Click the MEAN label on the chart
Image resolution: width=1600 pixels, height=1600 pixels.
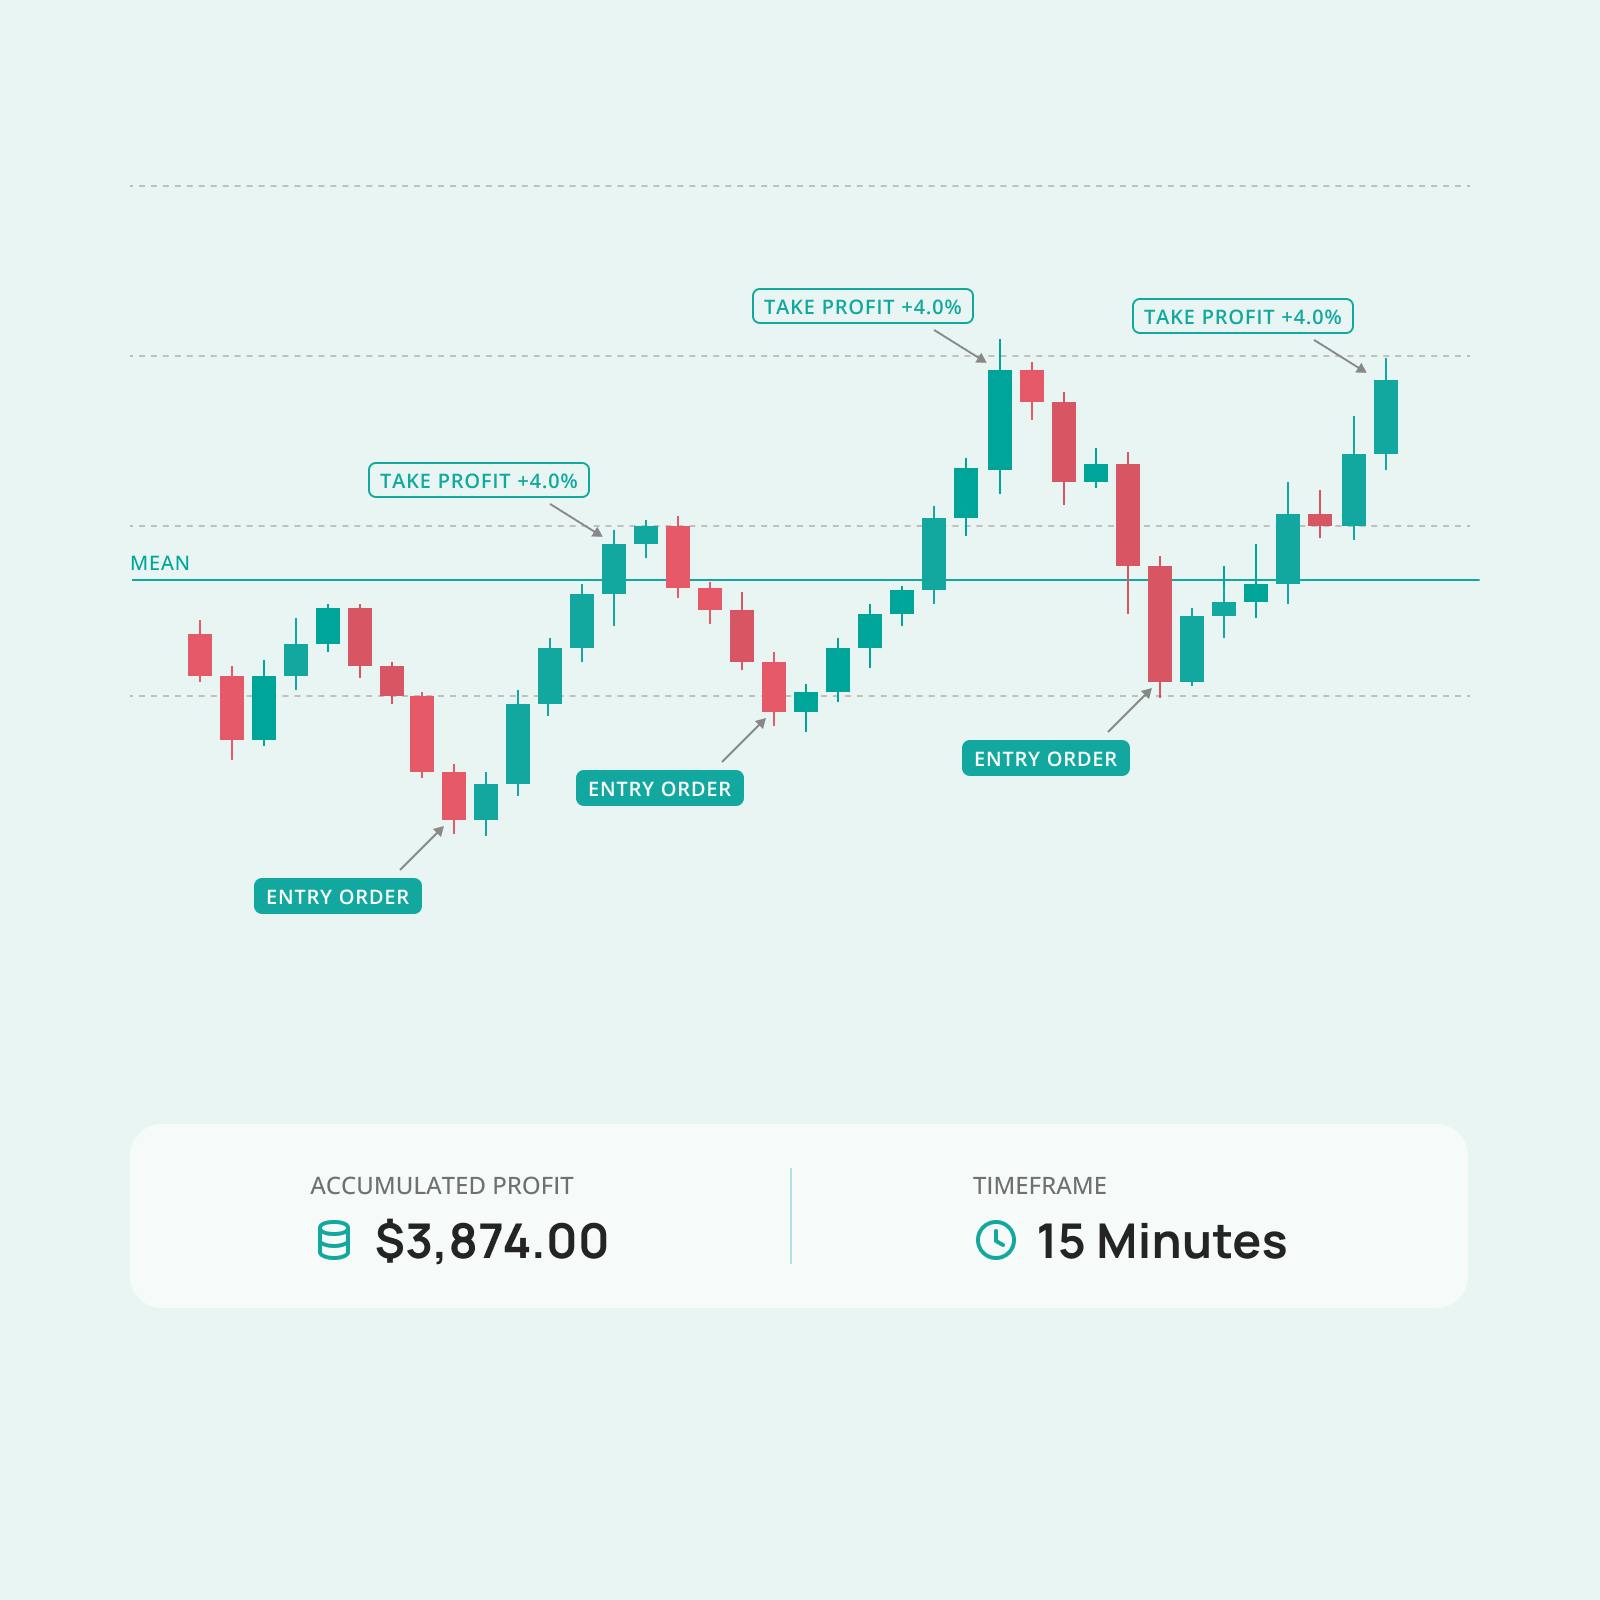(160, 563)
